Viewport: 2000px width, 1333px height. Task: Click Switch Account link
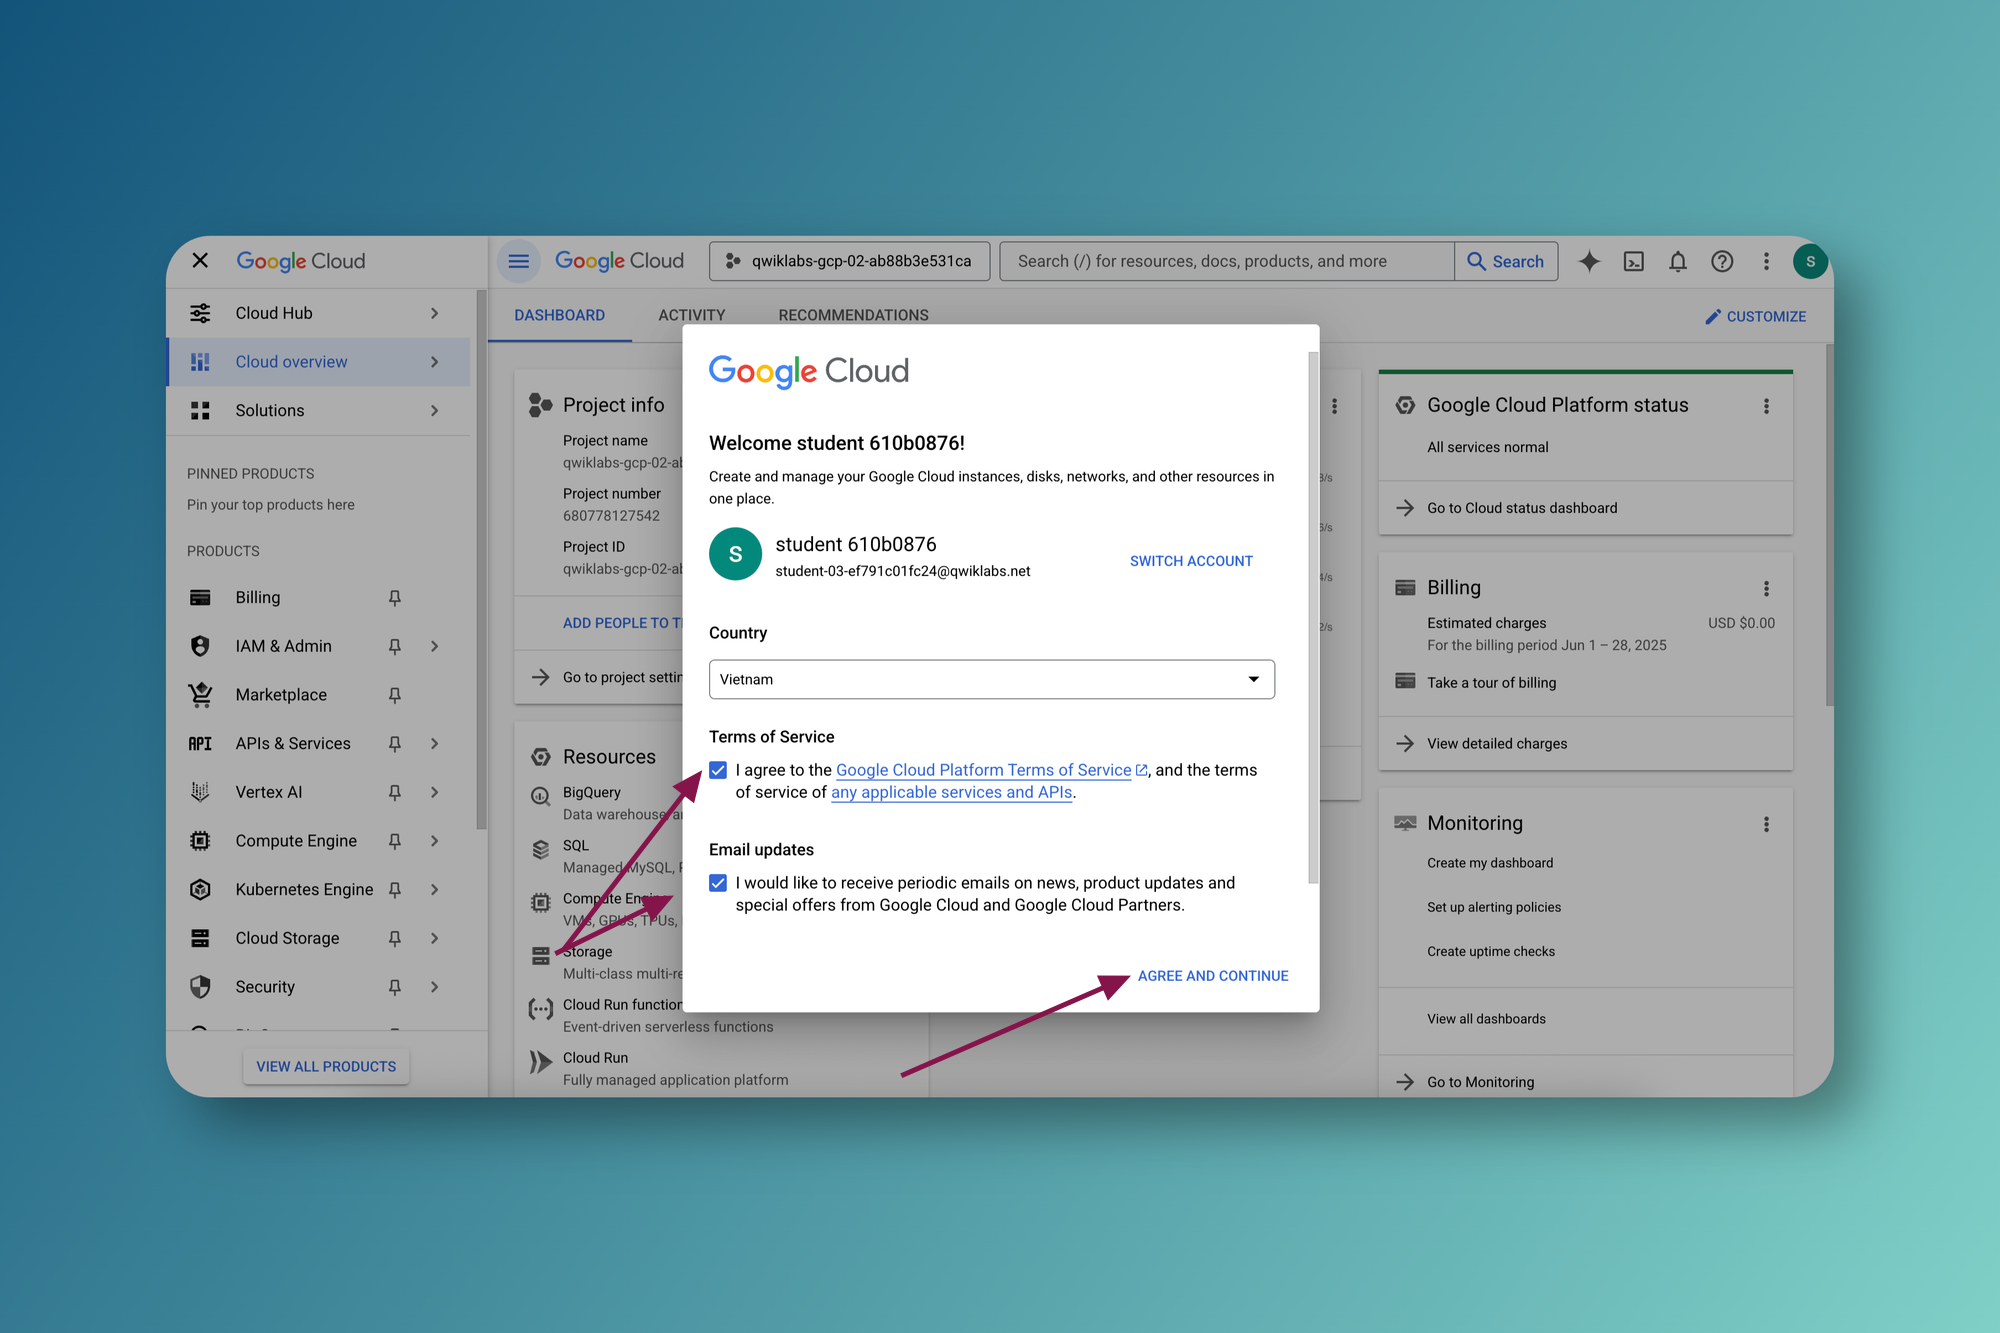click(x=1191, y=561)
